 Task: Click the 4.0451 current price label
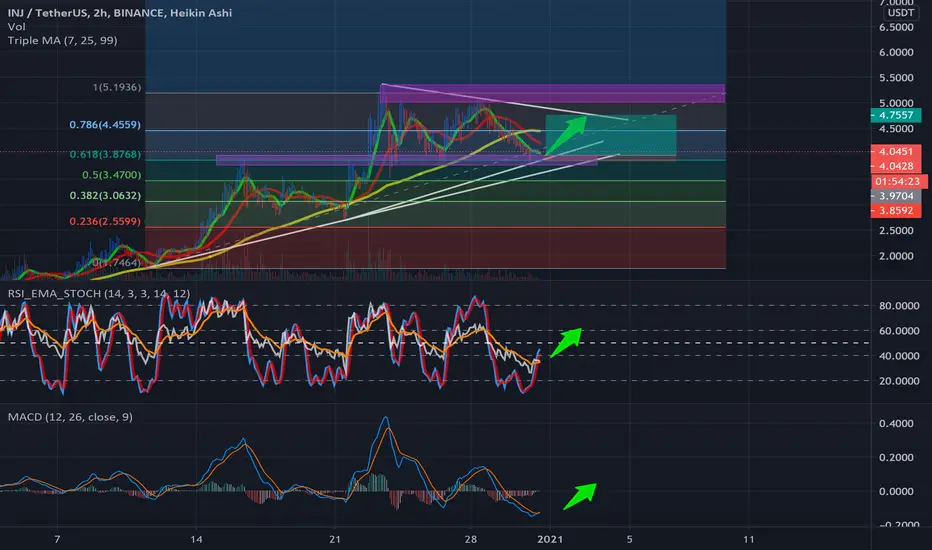click(x=896, y=152)
